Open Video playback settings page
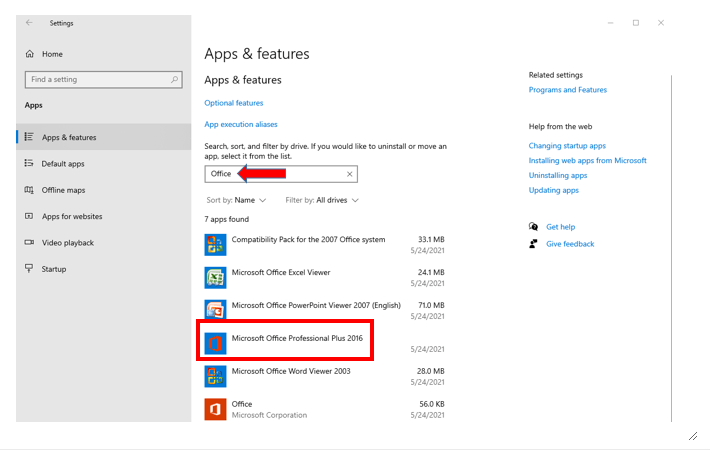The width and height of the screenshot is (710, 455). [x=68, y=243]
